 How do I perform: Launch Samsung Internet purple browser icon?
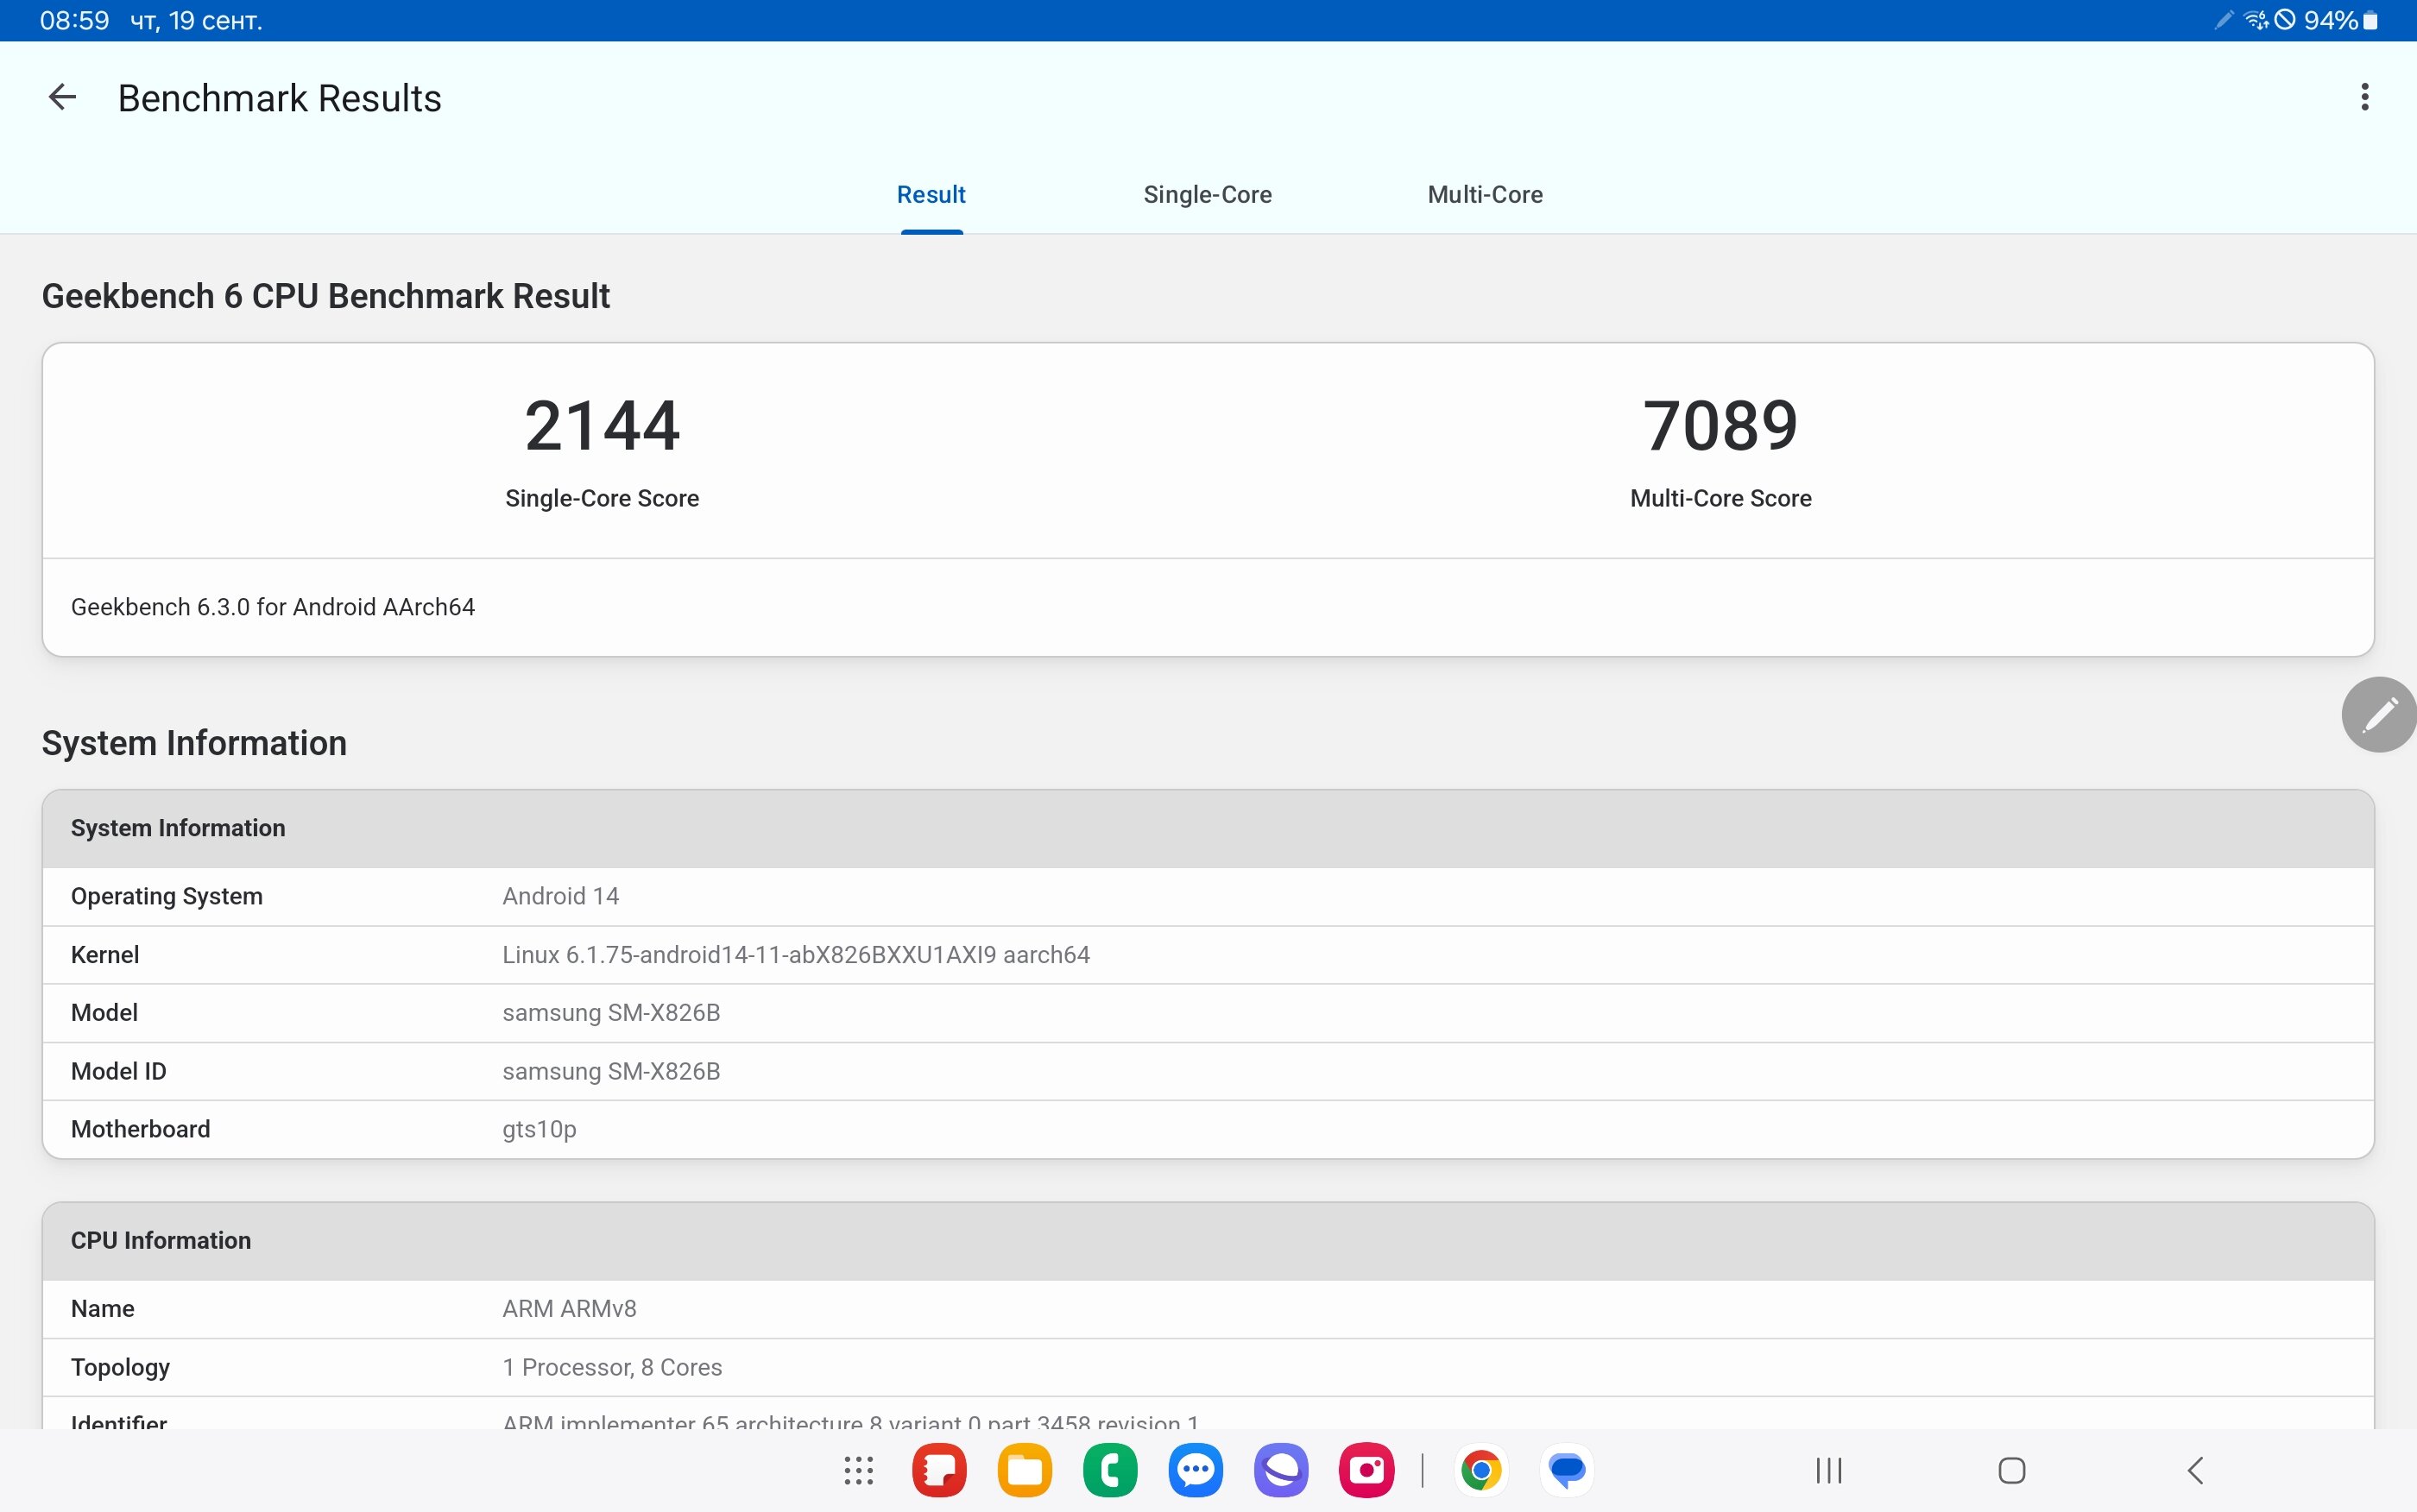pos(1281,1470)
